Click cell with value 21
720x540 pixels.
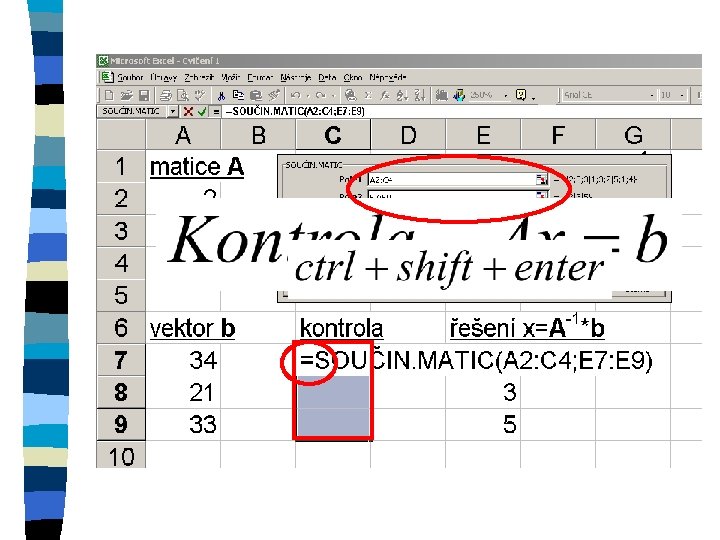(183, 392)
